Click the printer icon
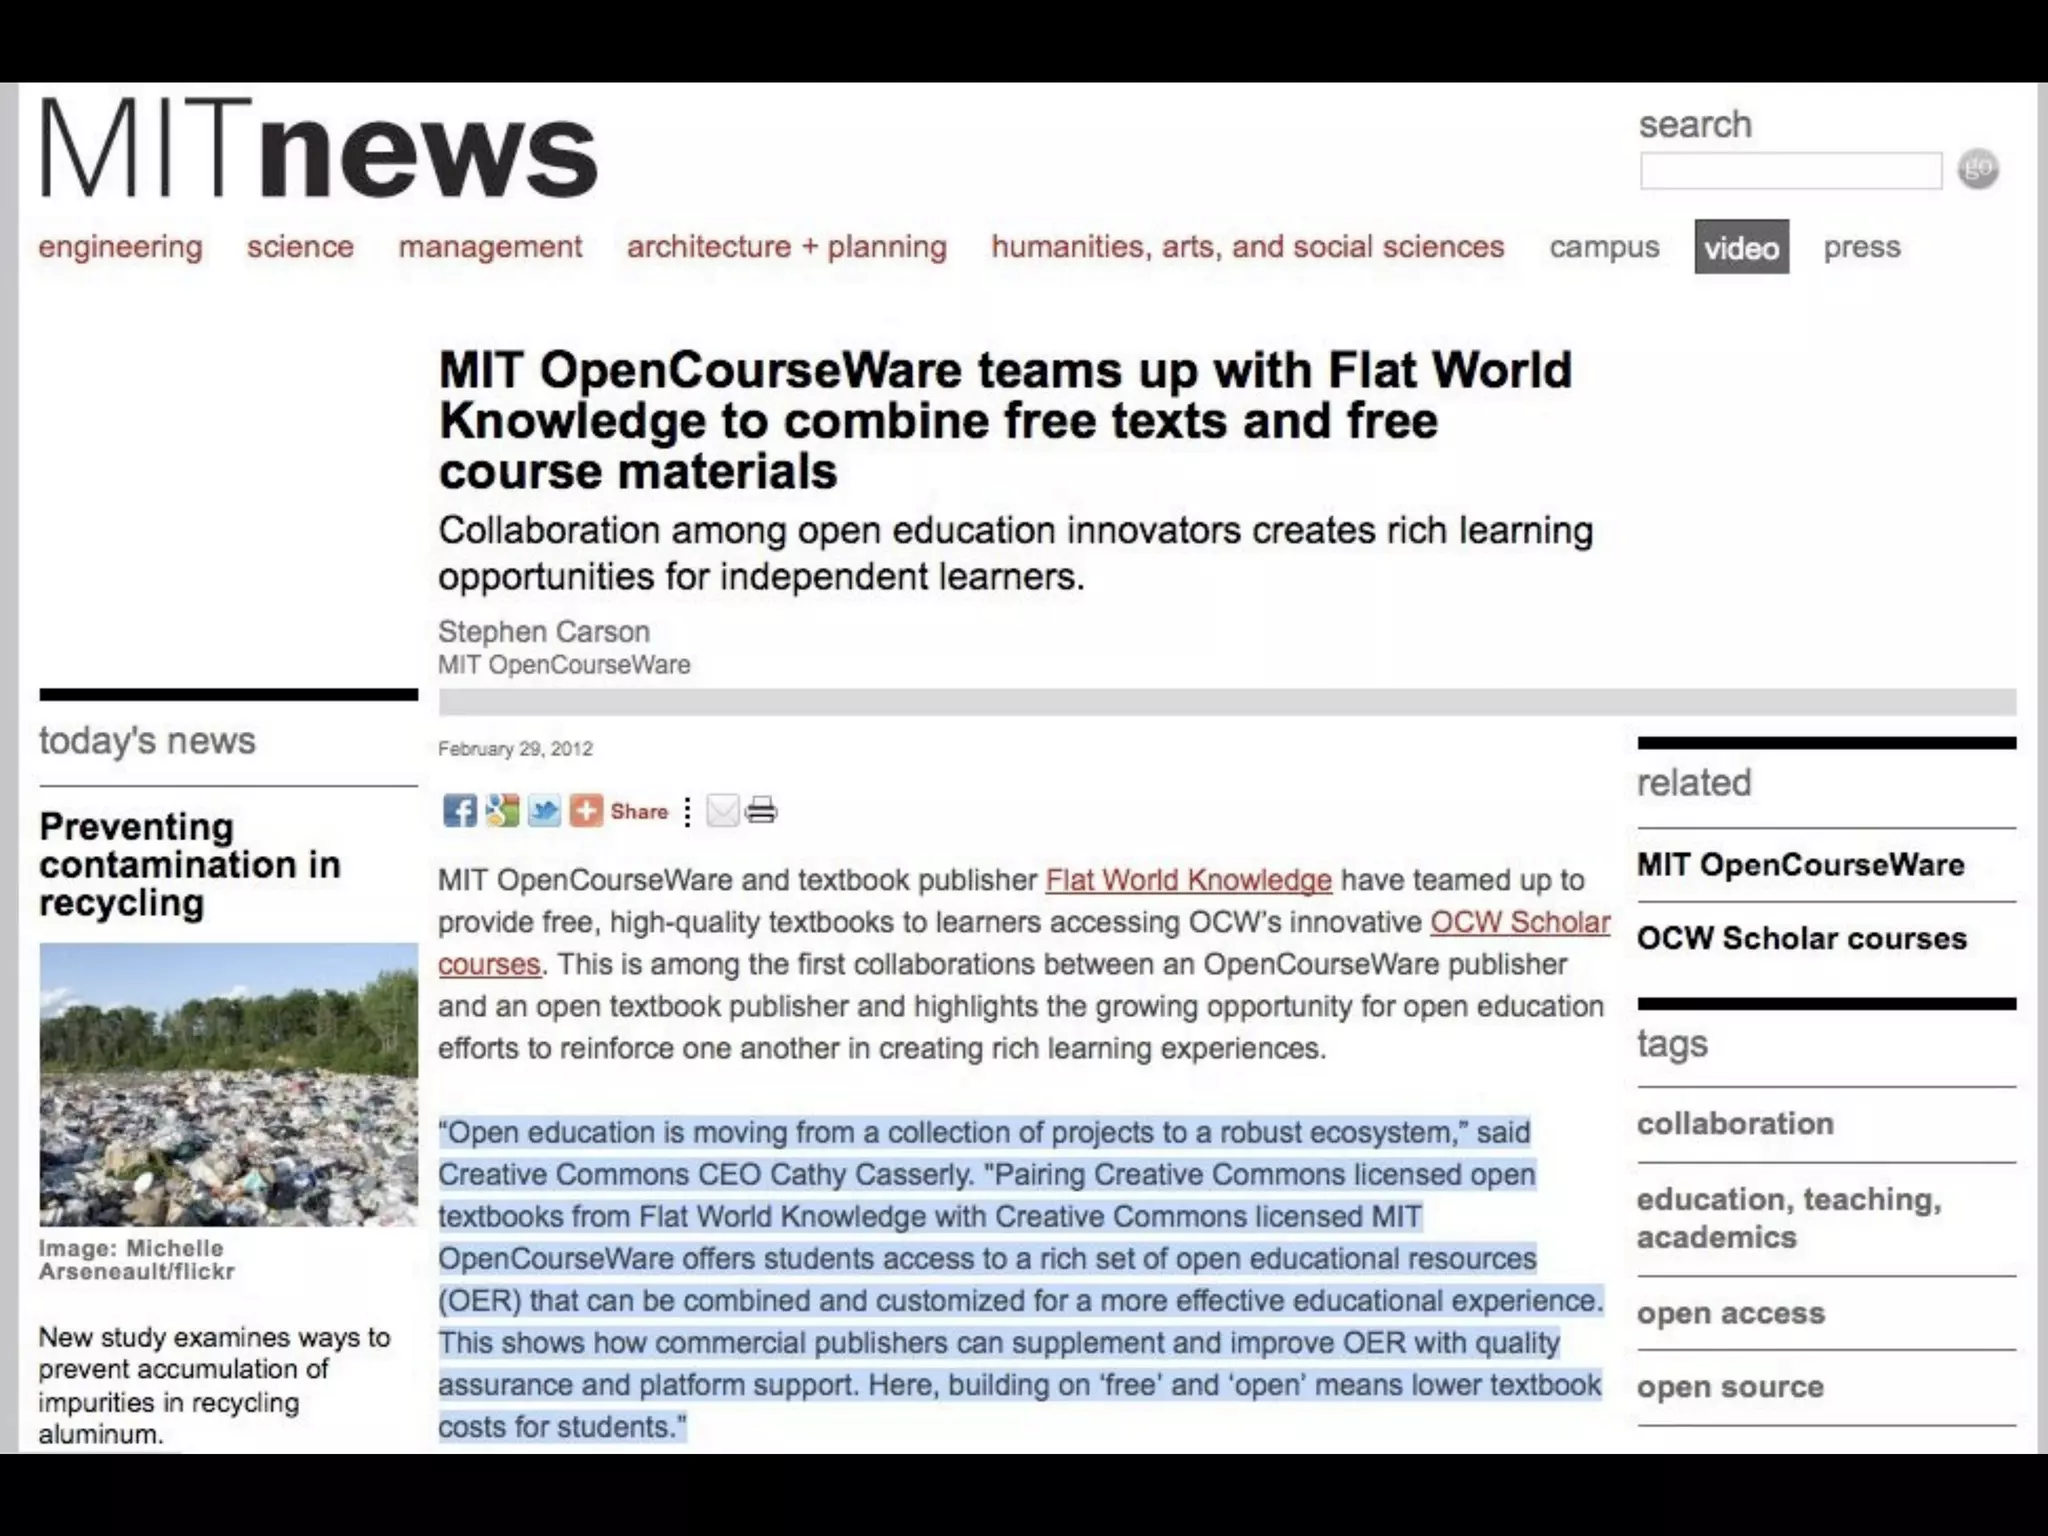Screen dimensions: 2048x1536 click(761, 810)
